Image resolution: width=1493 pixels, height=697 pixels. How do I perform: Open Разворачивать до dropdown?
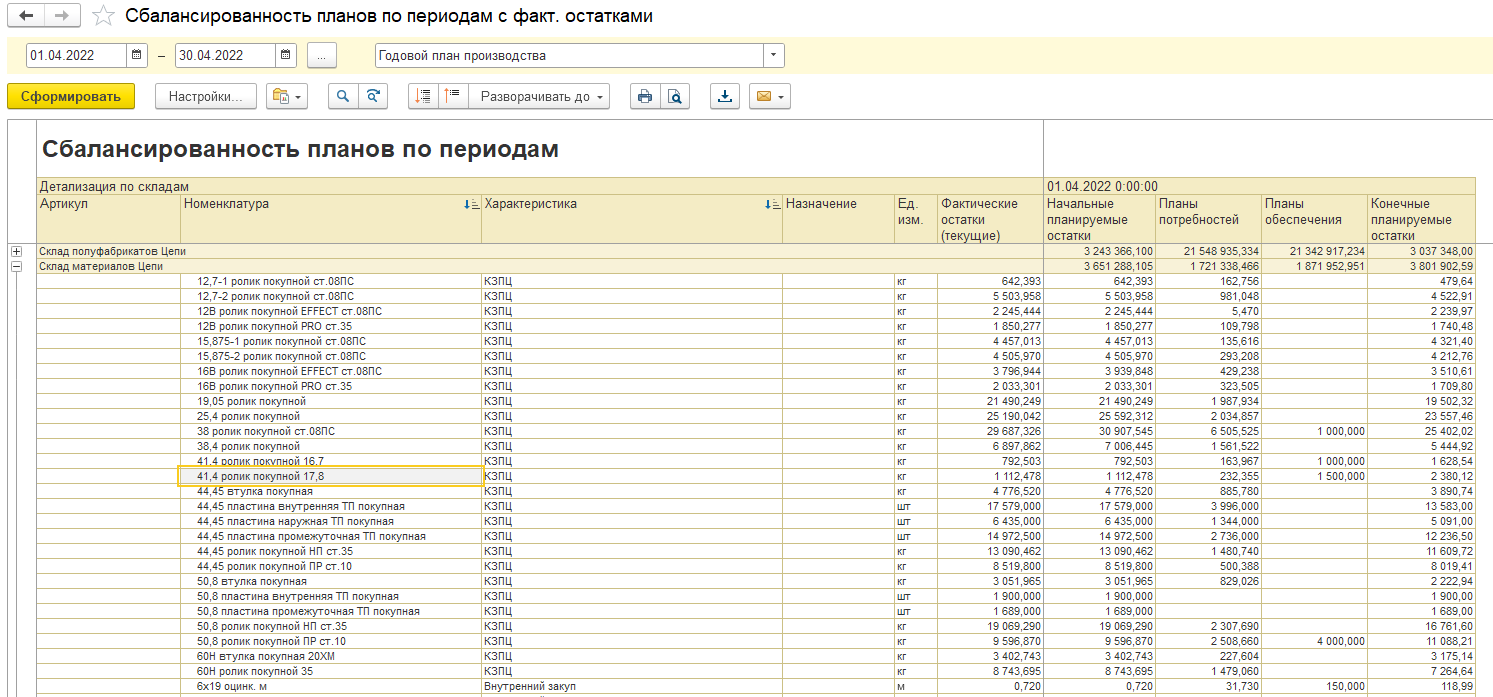point(542,97)
